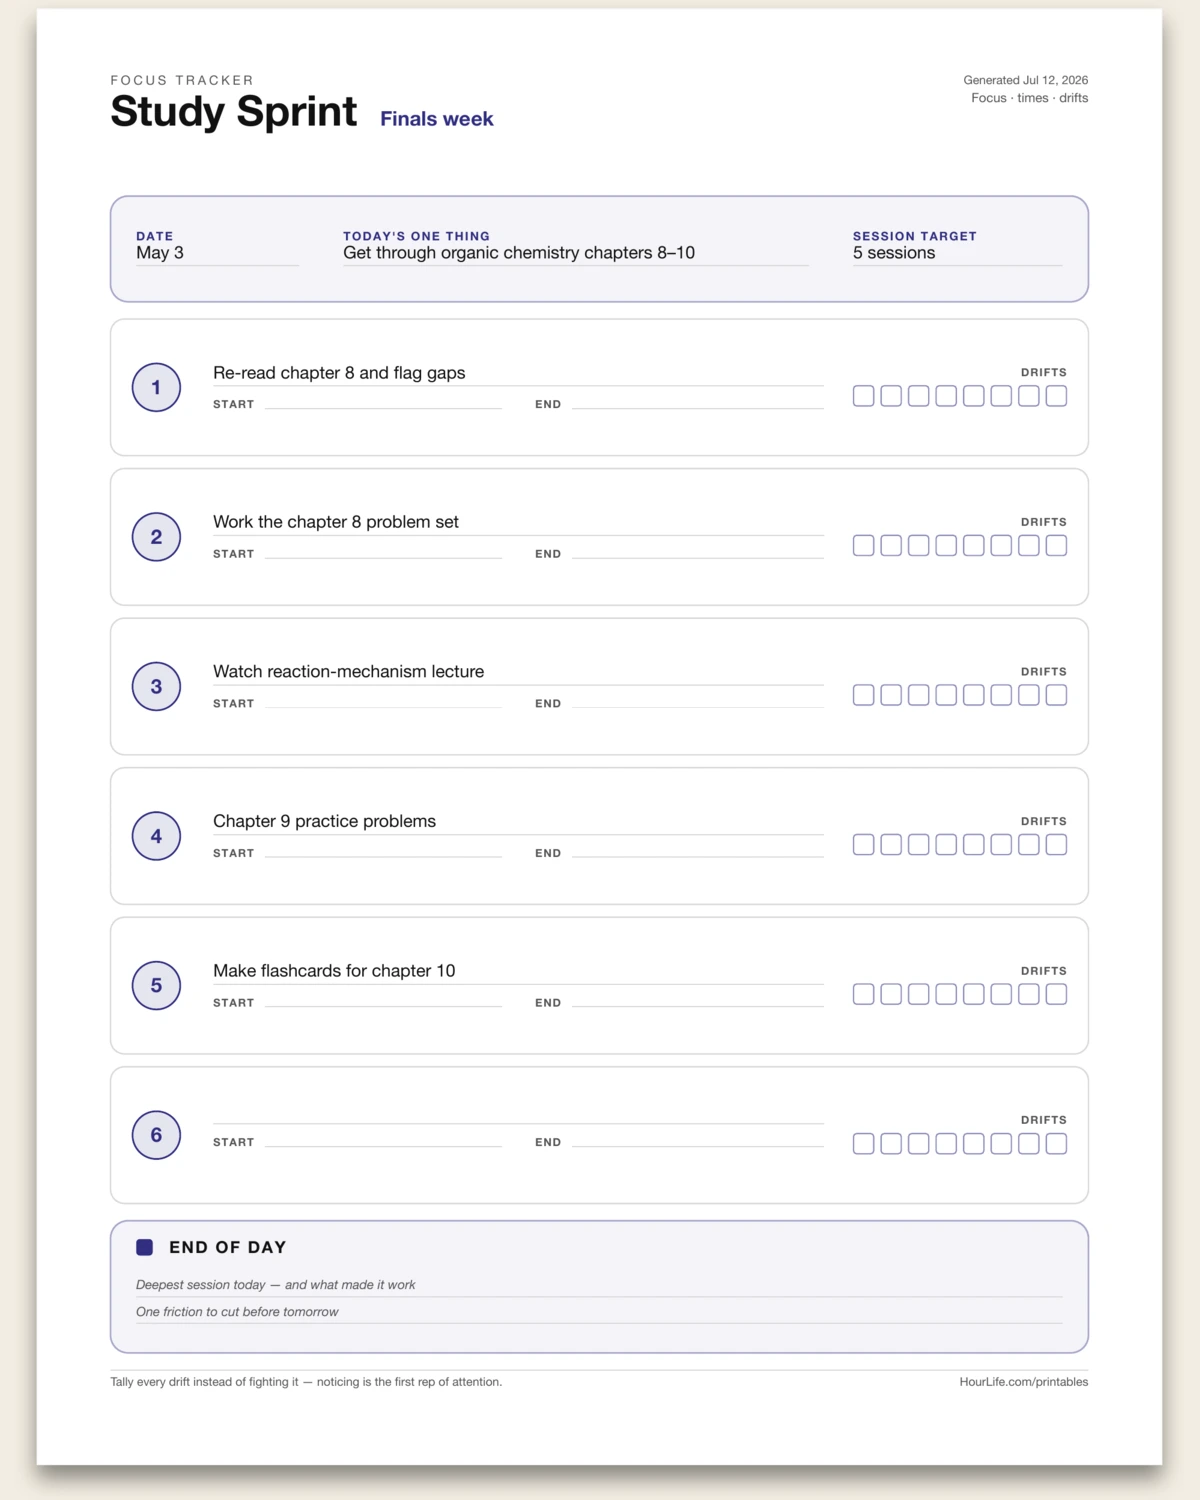
Task: Click the Session Target field
Action: tap(957, 254)
